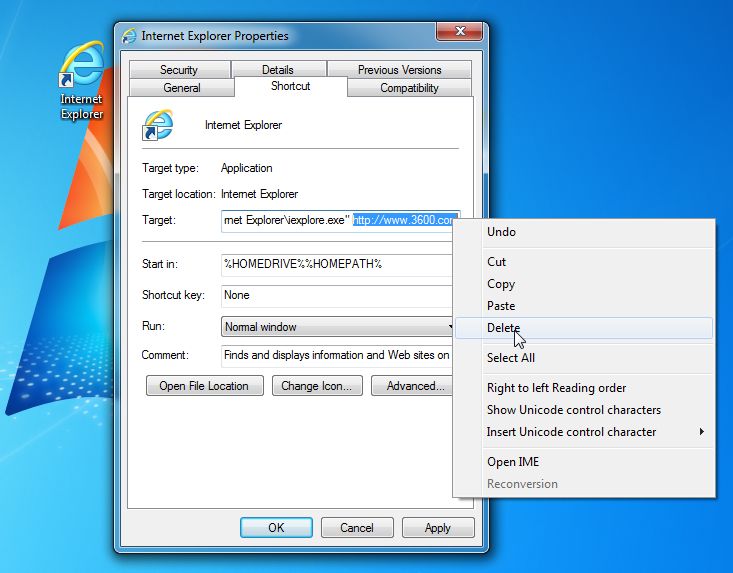
Task: Open the Details tab
Action: [x=278, y=70]
